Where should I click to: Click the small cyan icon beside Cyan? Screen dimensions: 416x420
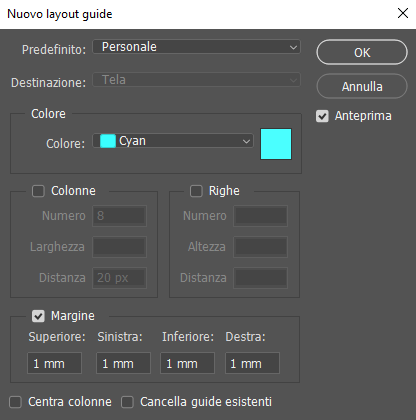(108, 141)
